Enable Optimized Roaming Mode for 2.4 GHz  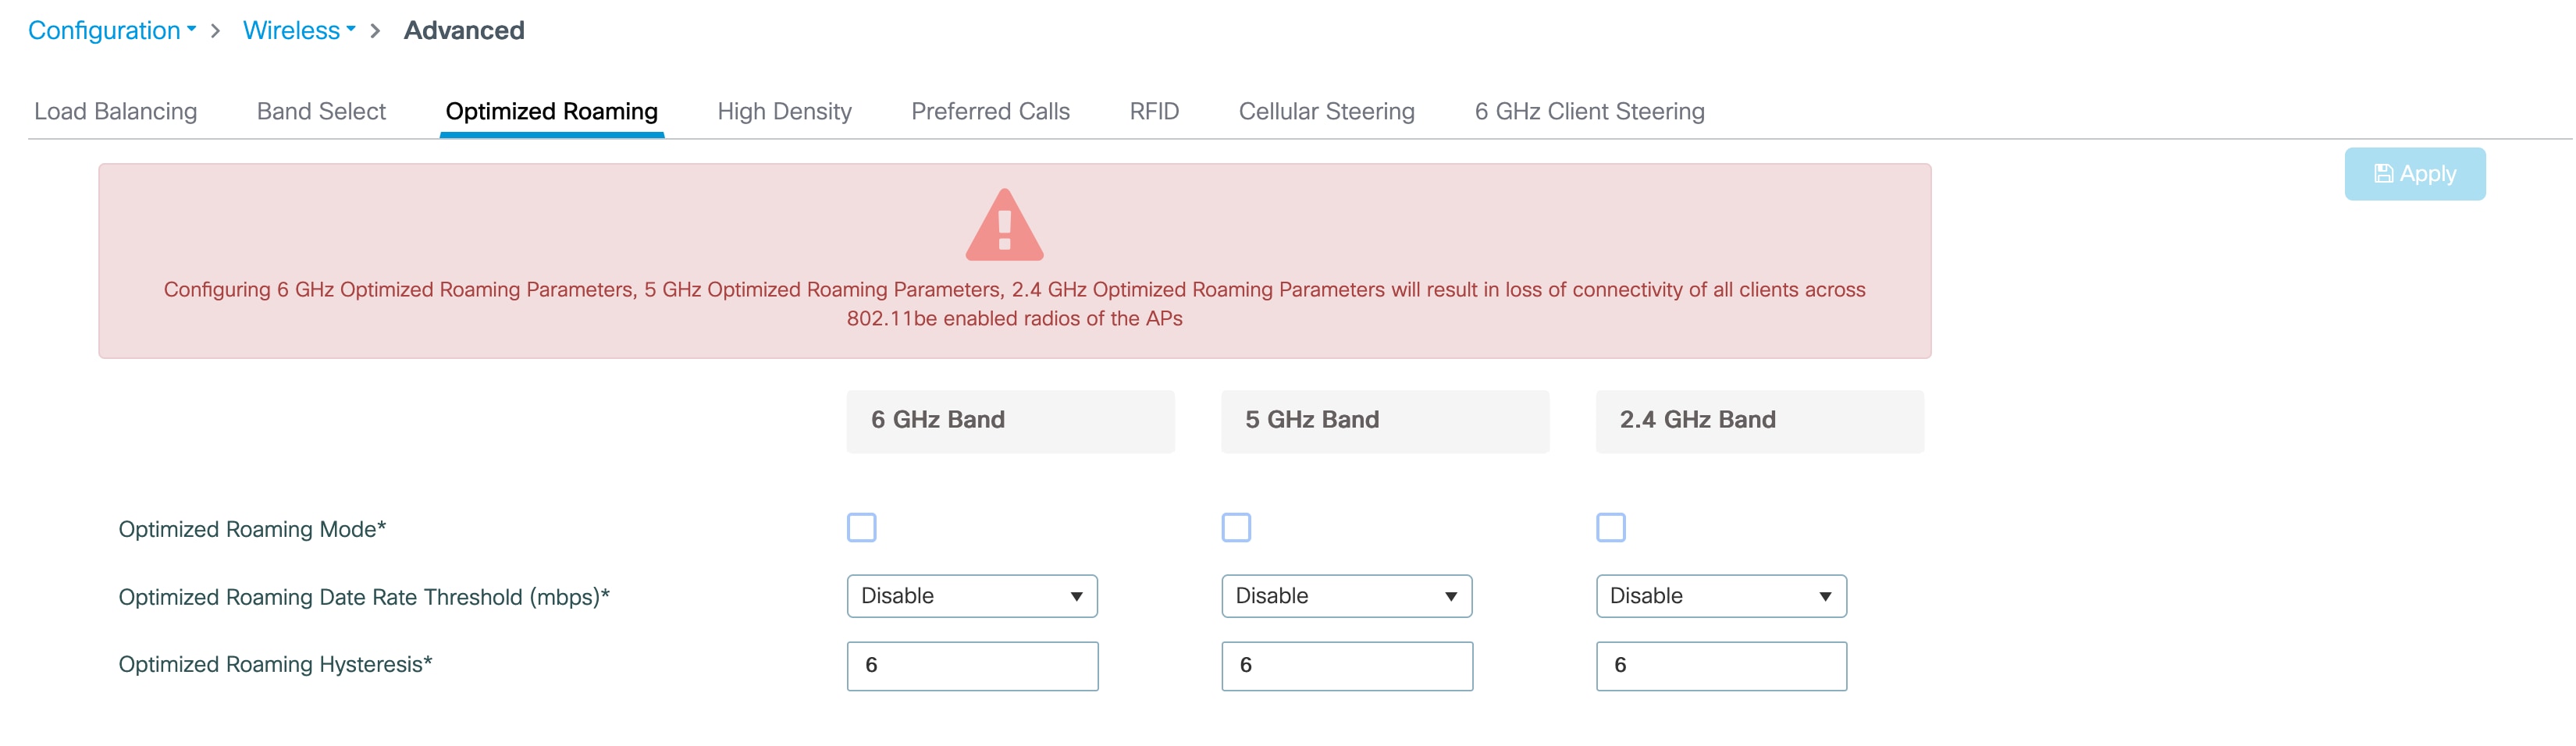tap(1610, 527)
